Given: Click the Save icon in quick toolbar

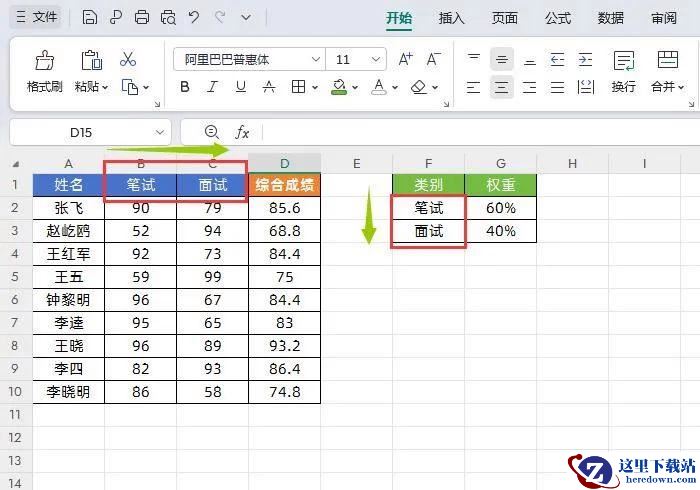Looking at the screenshot, I should coord(90,18).
